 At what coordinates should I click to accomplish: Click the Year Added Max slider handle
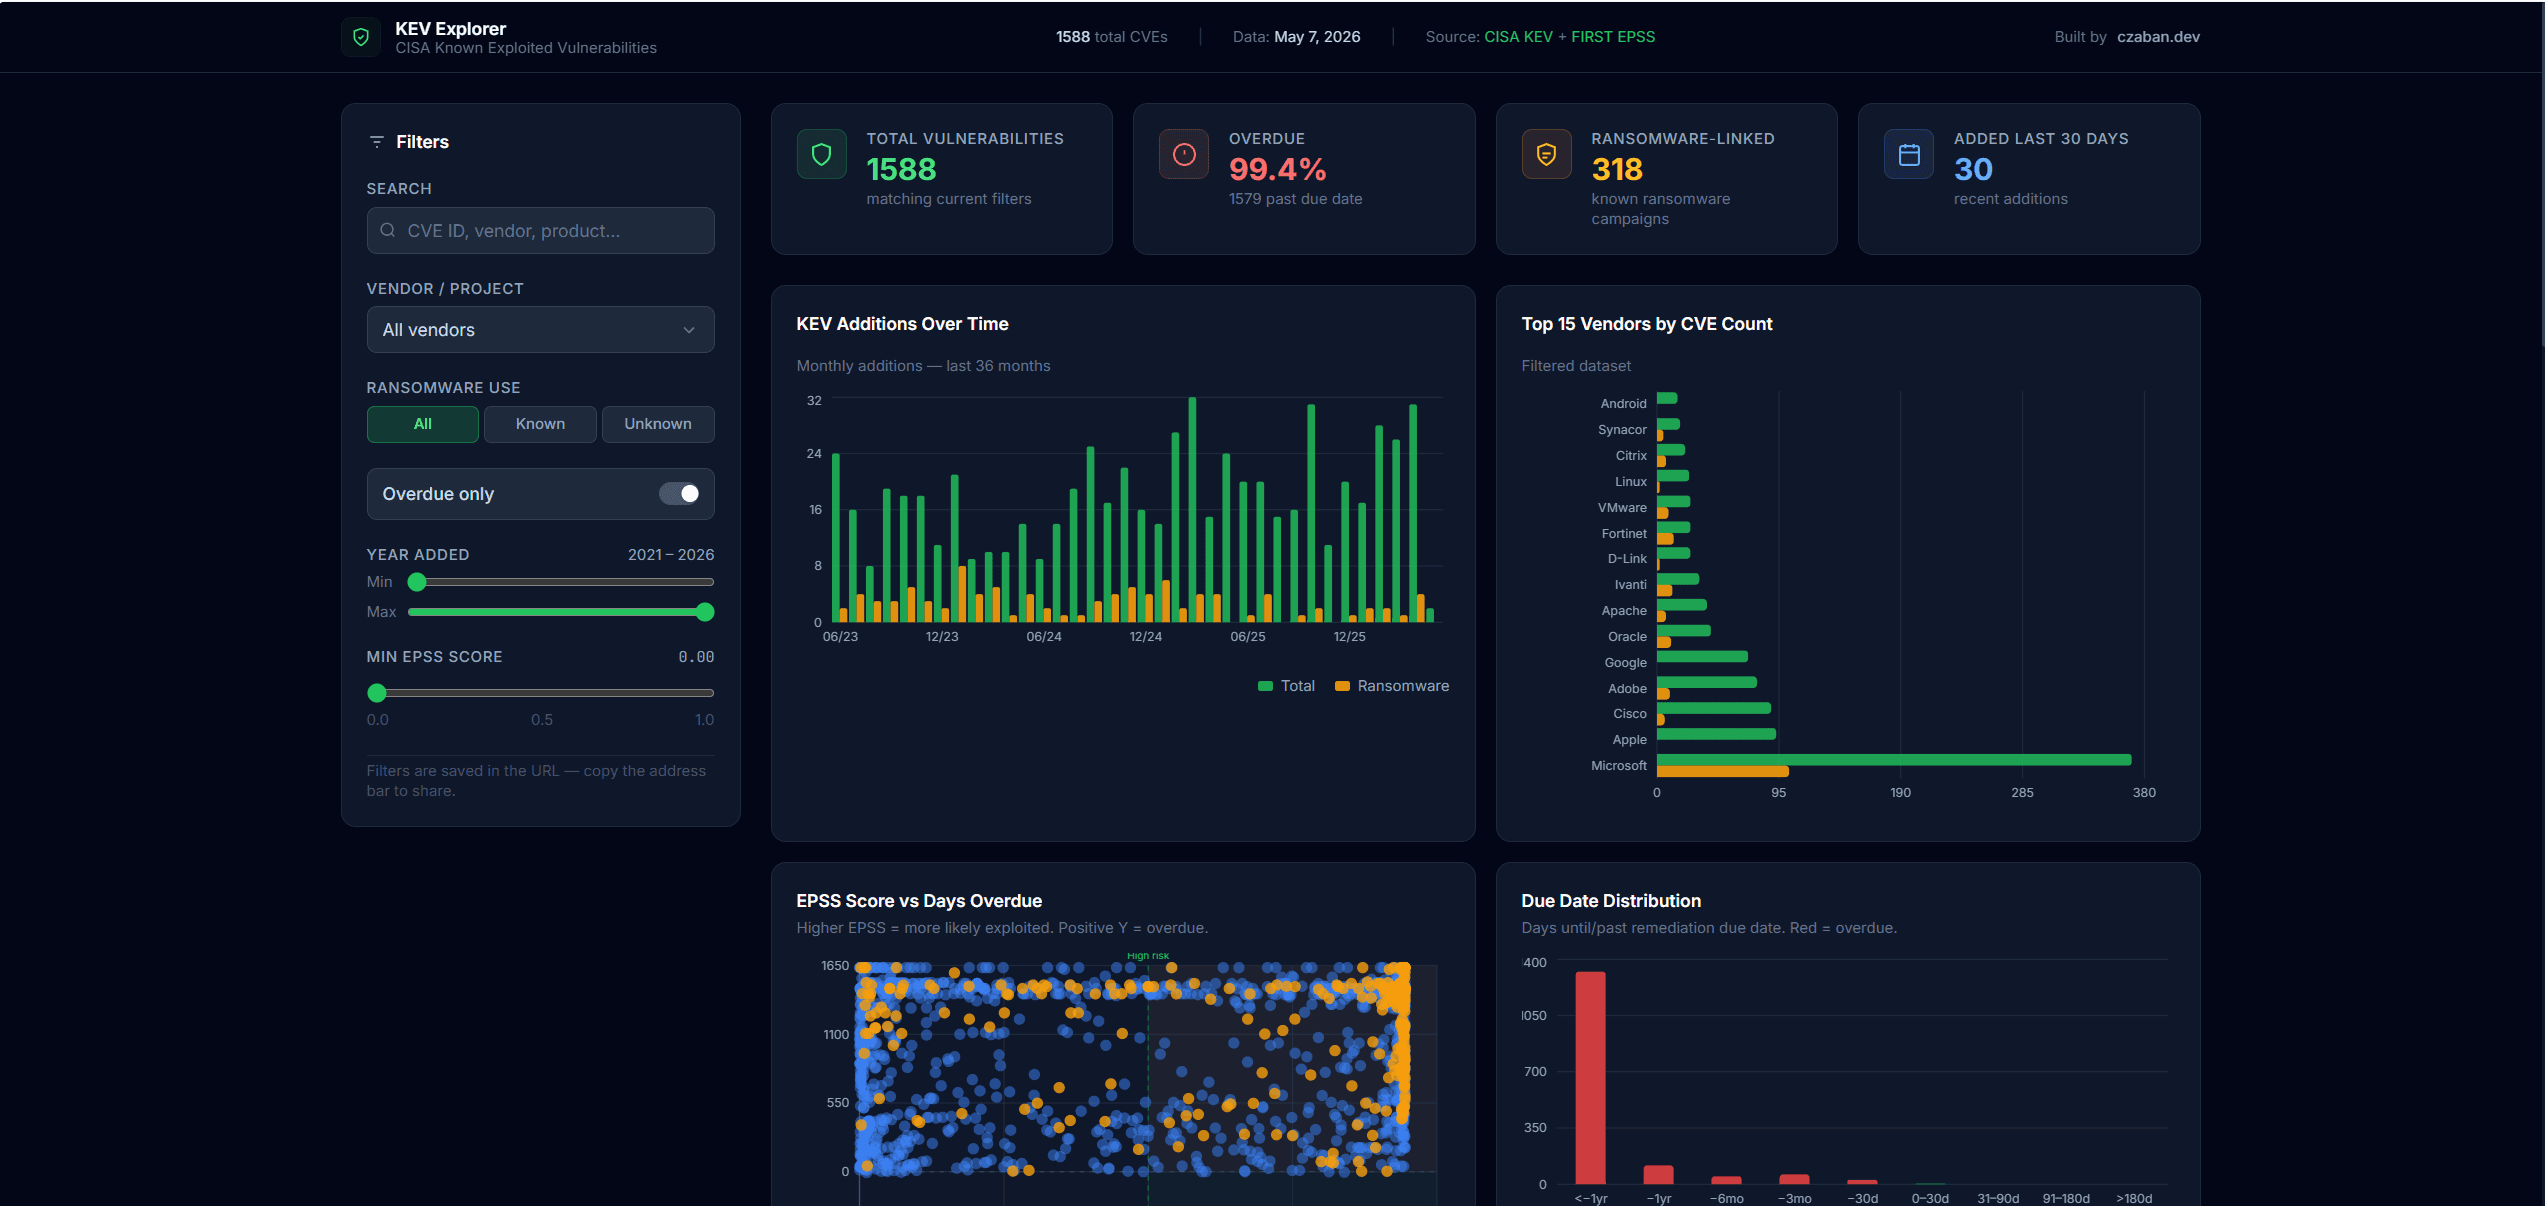[x=705, y=612]
